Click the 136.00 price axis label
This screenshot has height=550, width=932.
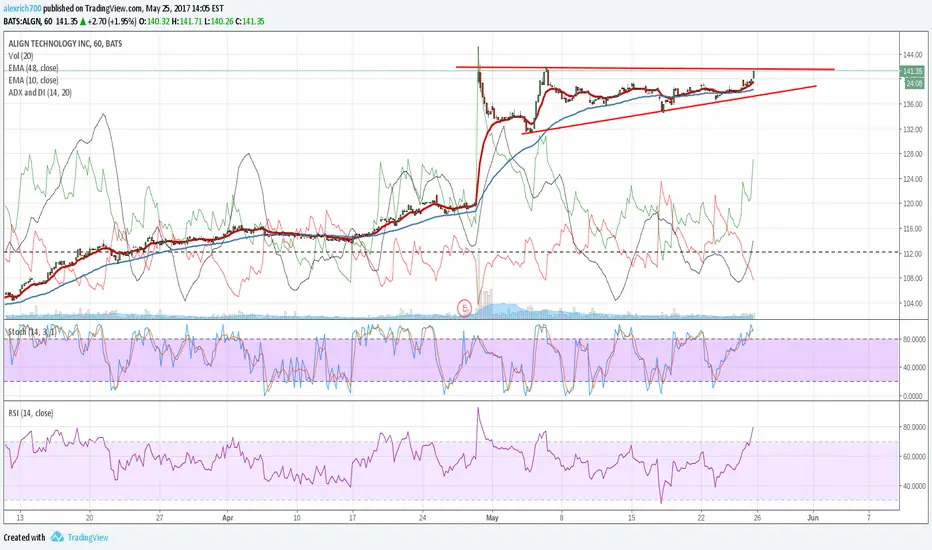(912, 105)
